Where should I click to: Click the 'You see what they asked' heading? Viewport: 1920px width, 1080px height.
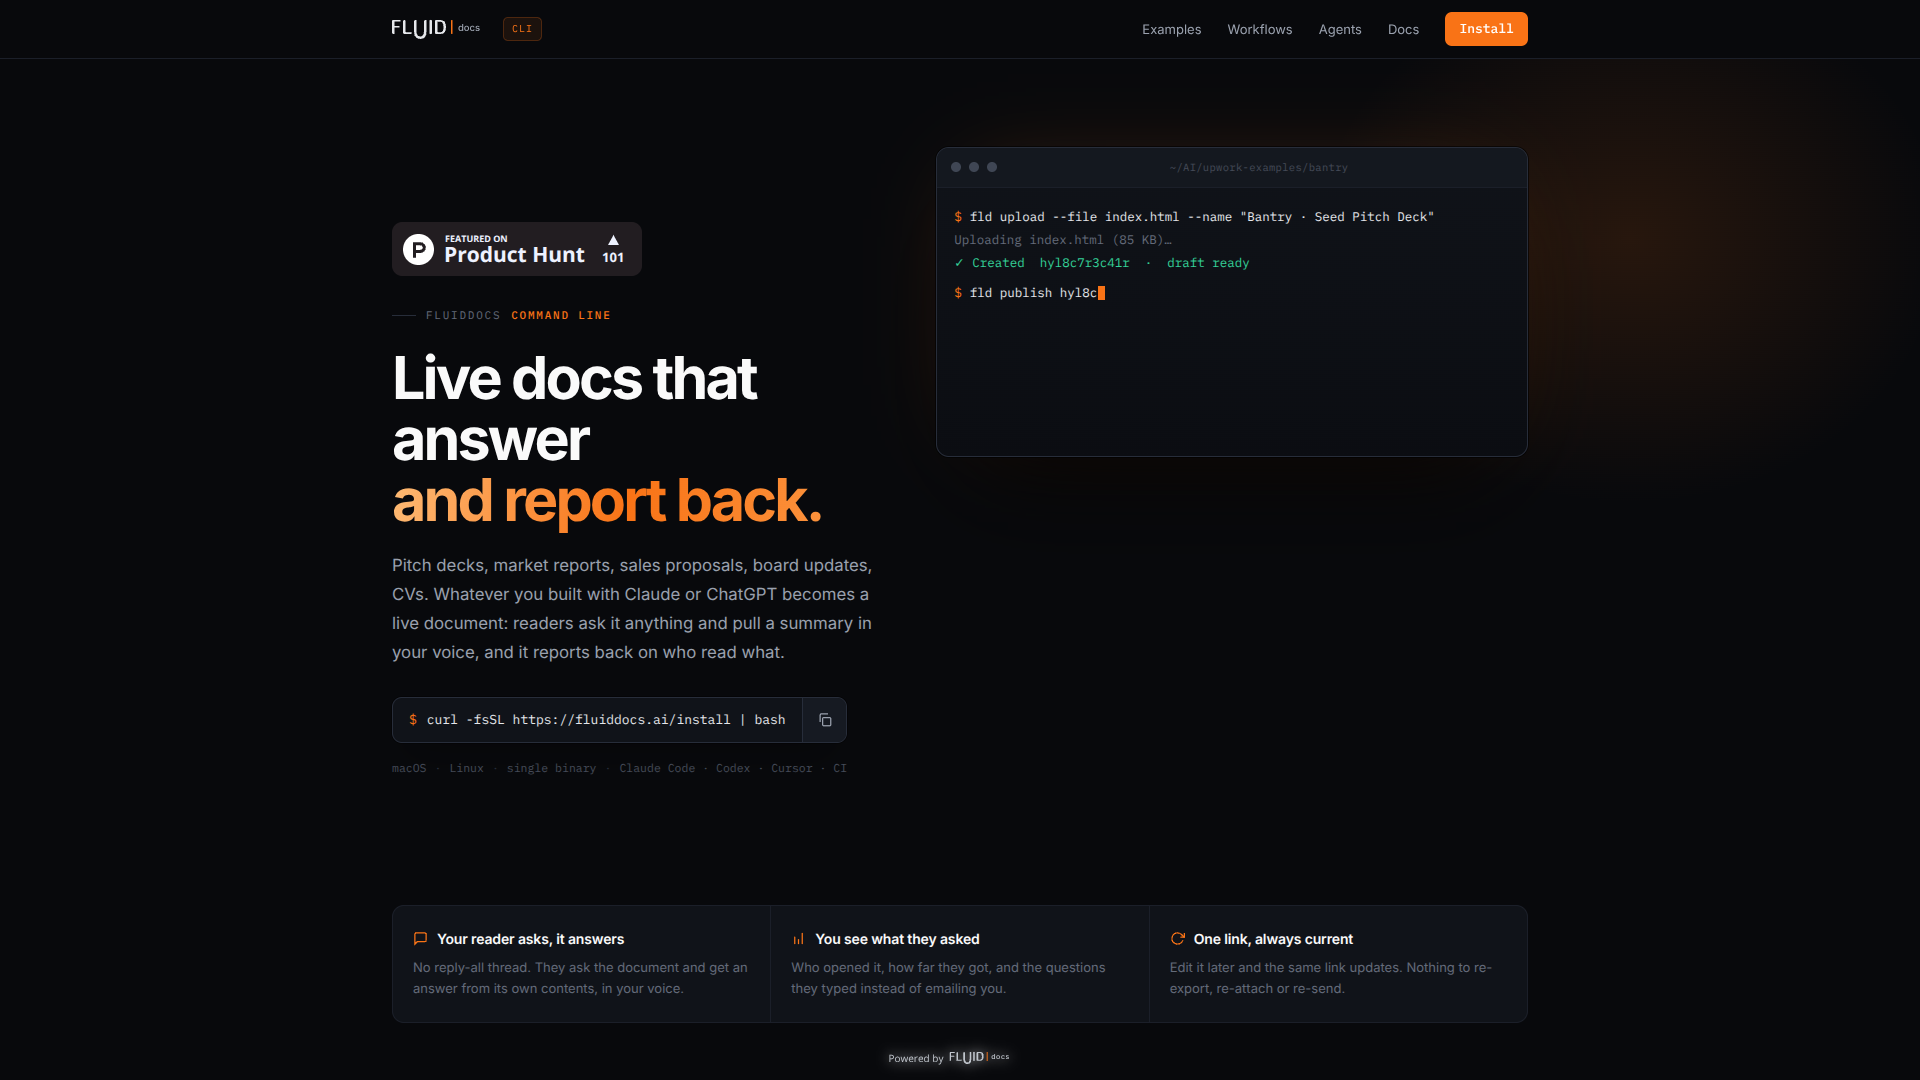pos(897,939)
